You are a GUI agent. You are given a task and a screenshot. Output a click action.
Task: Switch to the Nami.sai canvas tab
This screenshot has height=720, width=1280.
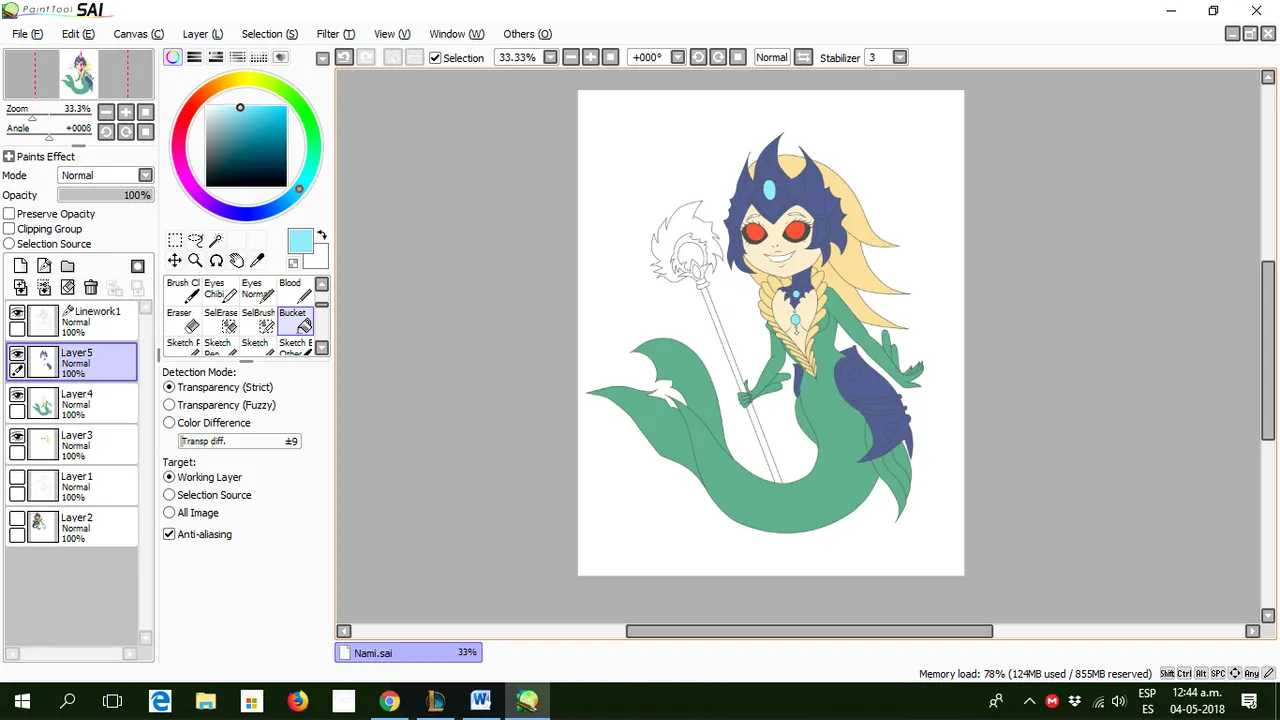click(x=408, y=652)
